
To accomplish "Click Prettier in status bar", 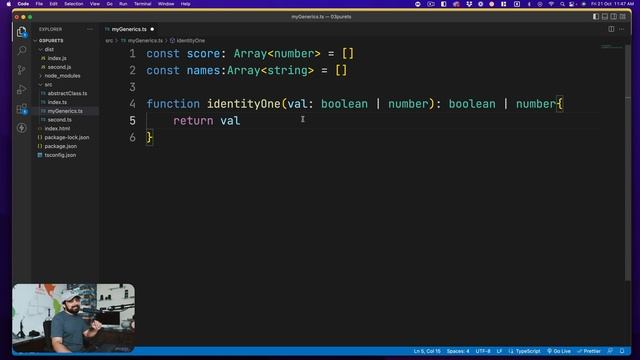I will tap(589, 351).
